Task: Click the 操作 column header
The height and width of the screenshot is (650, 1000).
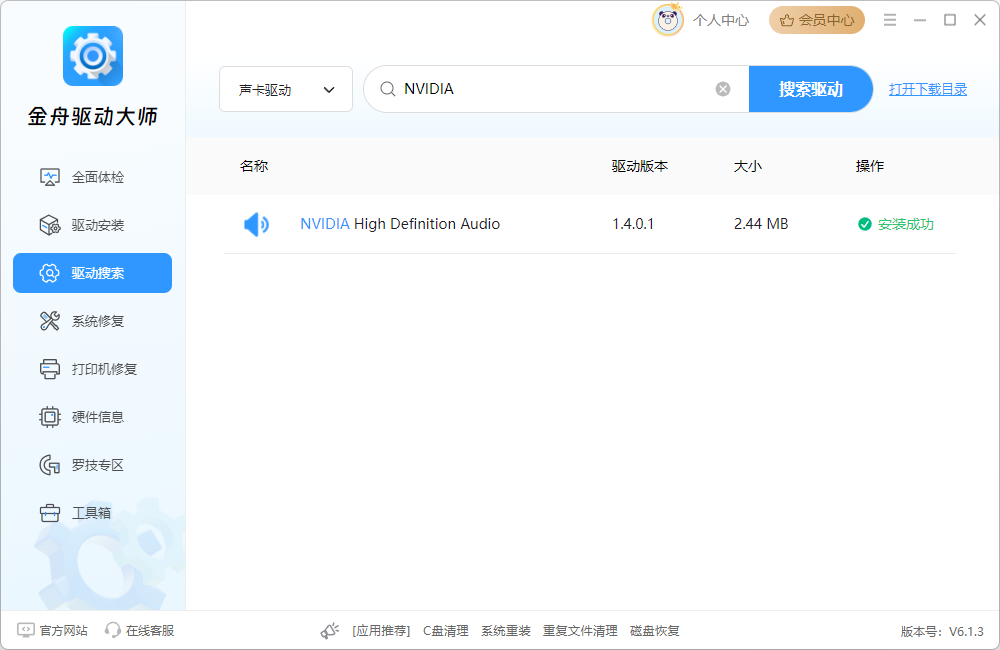Action: (x=869, y=166)
